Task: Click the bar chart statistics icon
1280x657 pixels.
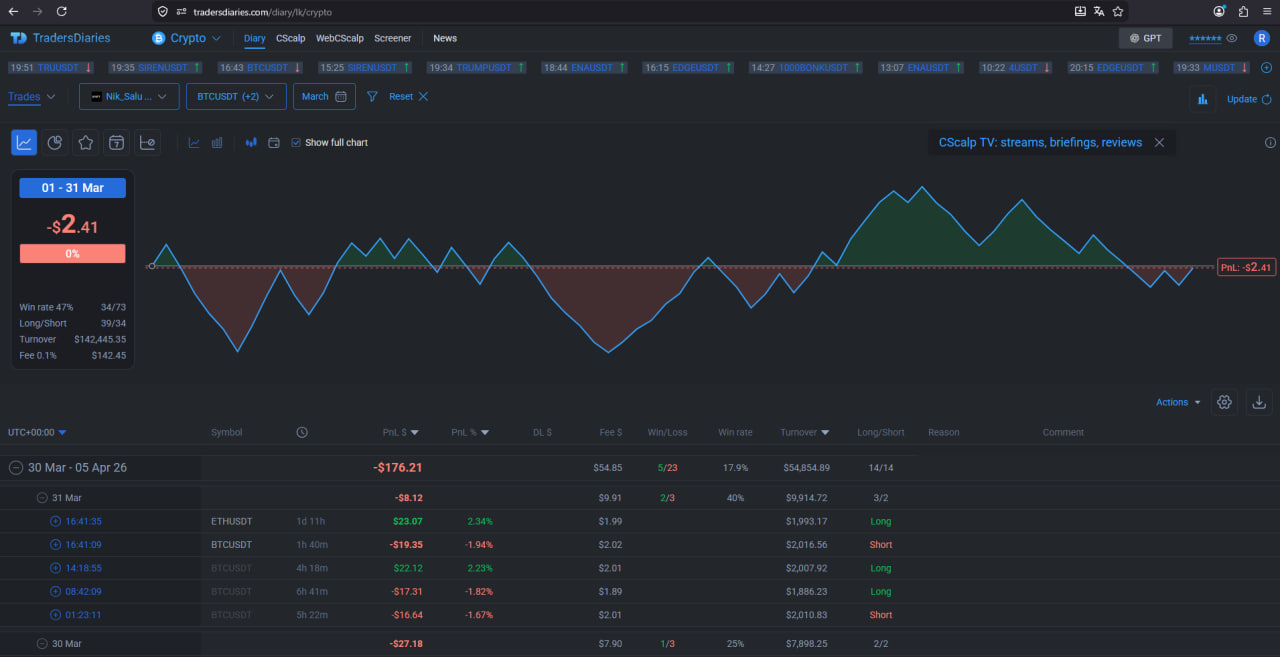Action: pos(1202,99)
